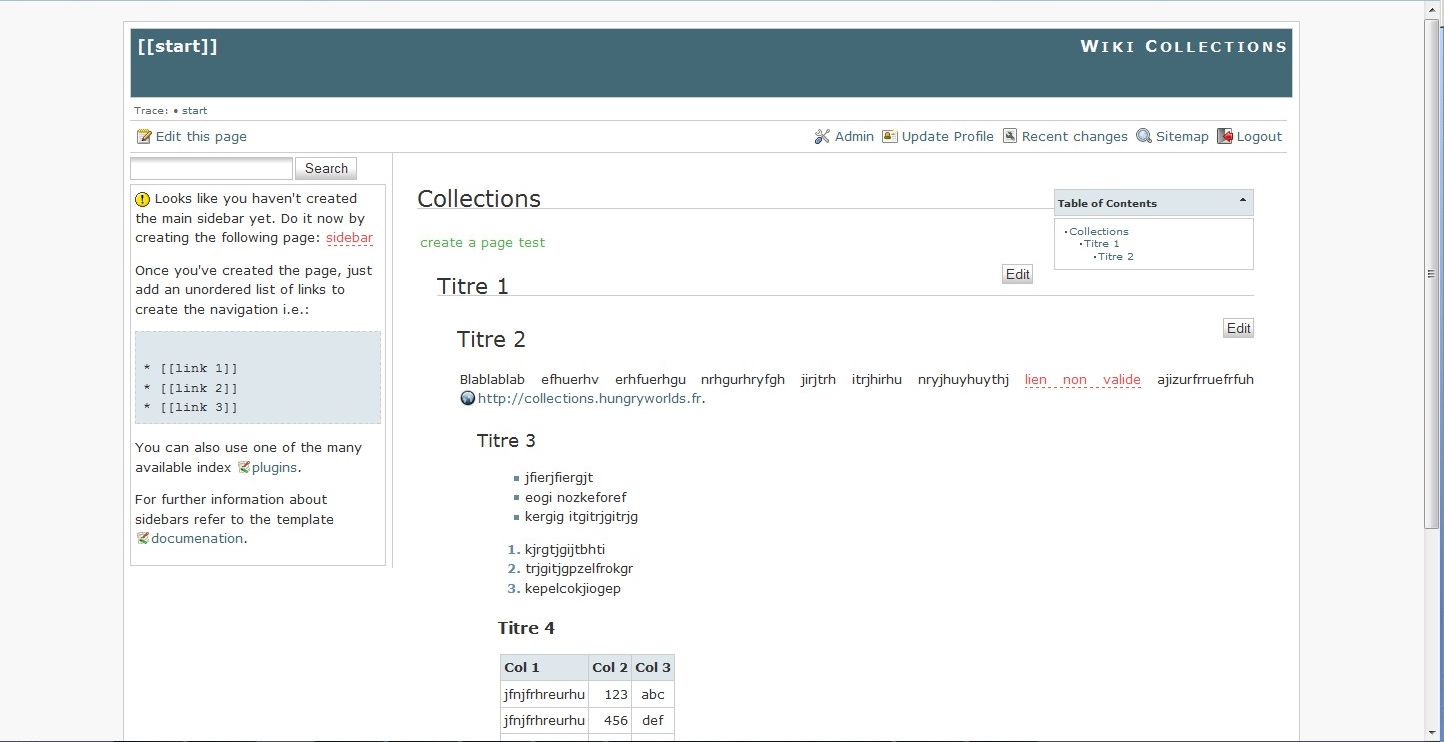This screenshot has height=742, width=1444.
Task: Click the Edit this page pencil icon
Action: point(144,137)
